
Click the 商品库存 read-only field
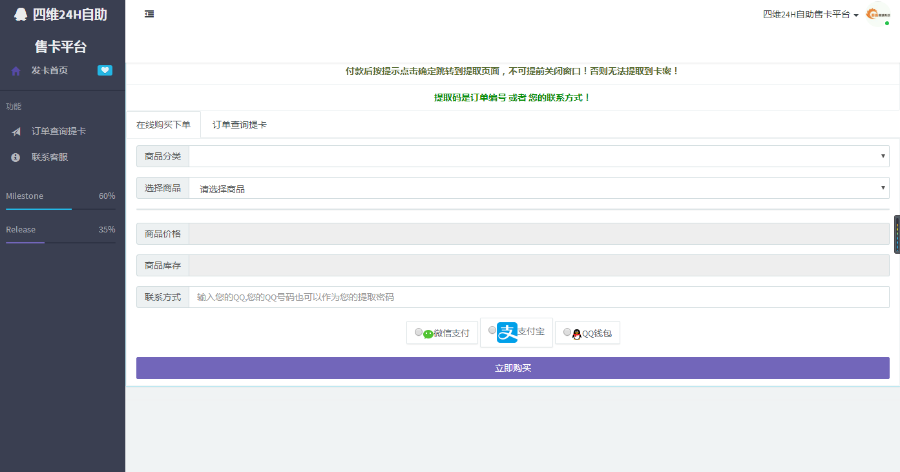539,265
